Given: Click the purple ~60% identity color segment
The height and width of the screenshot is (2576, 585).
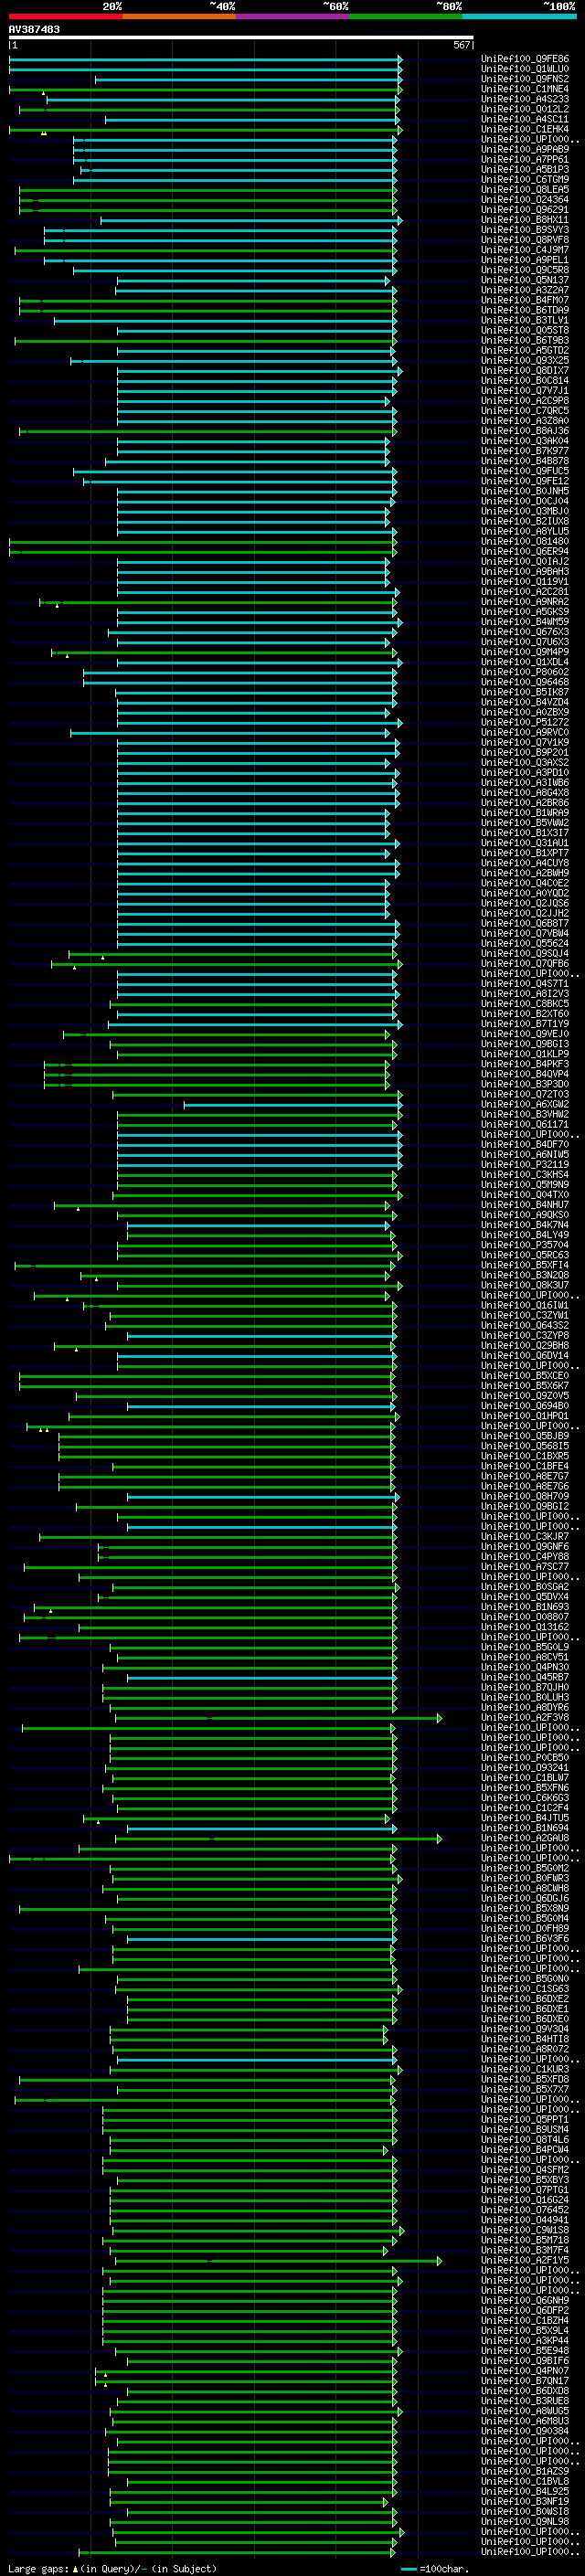Looking at the screenshot, I should [x=293, y=16].
